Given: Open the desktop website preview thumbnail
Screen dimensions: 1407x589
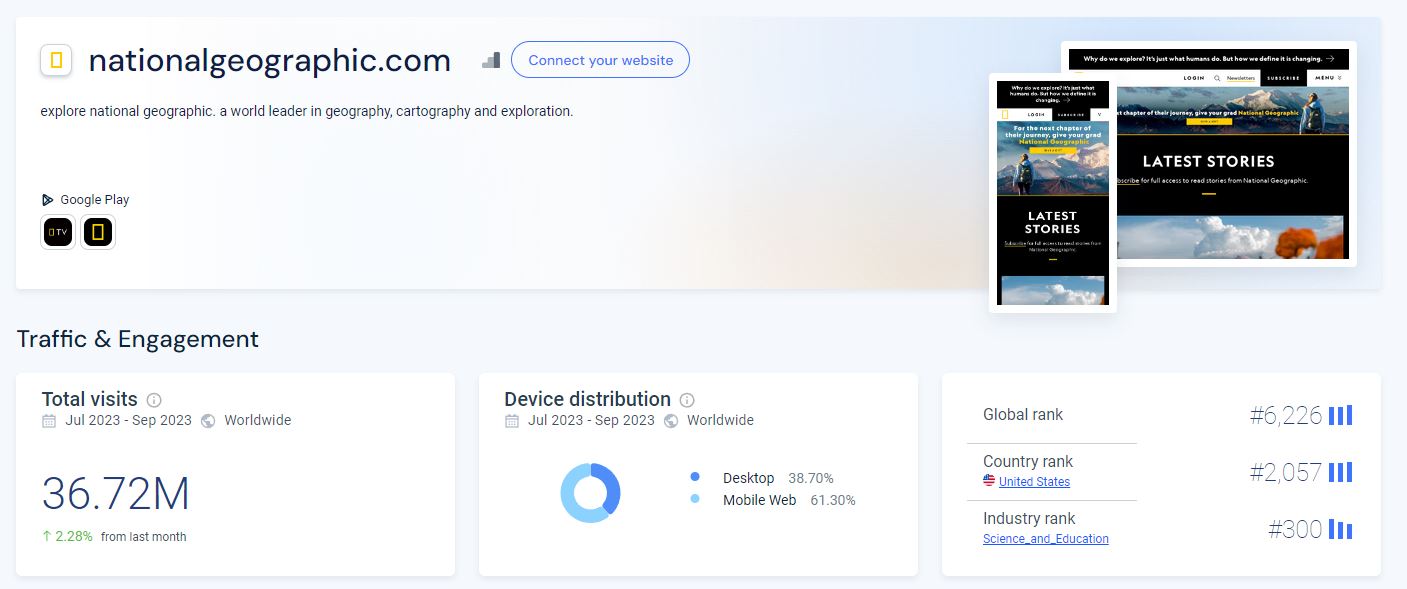Looking at the screenshot, I should (1236, 154).
